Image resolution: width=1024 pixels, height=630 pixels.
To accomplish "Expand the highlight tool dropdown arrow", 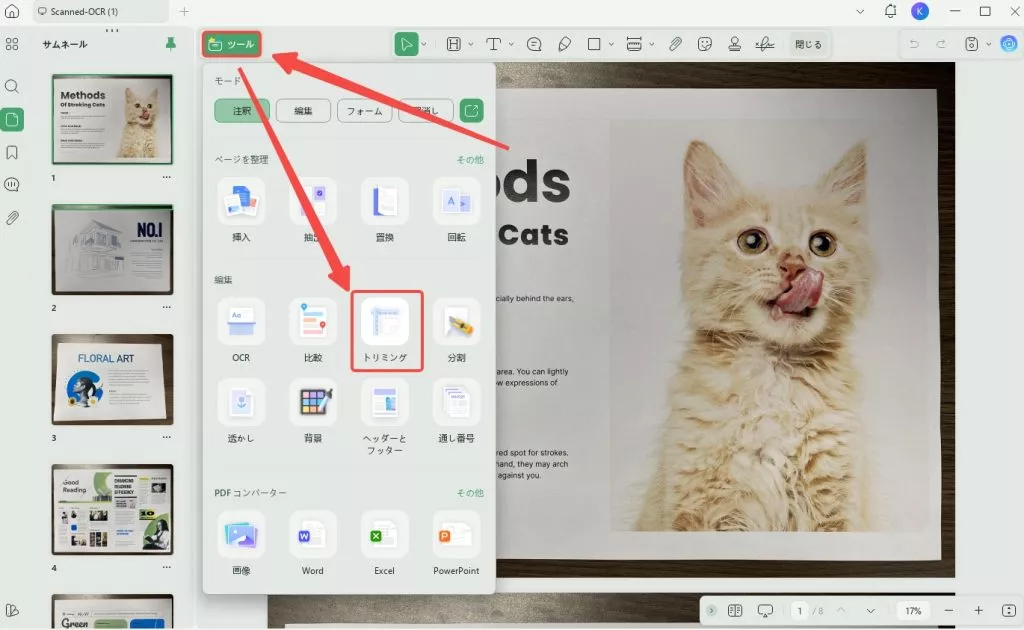I will (x=470, y=44).
